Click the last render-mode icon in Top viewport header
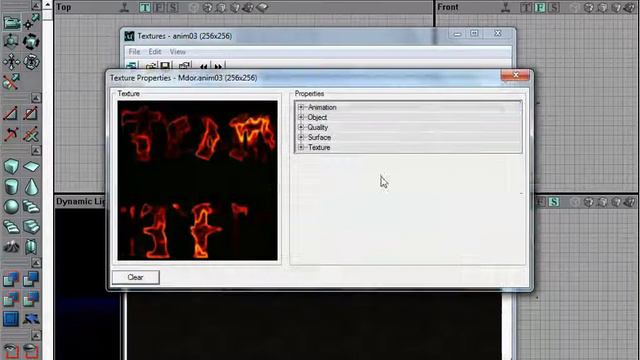Screen dimensions: 640x360 pos(262,7)
